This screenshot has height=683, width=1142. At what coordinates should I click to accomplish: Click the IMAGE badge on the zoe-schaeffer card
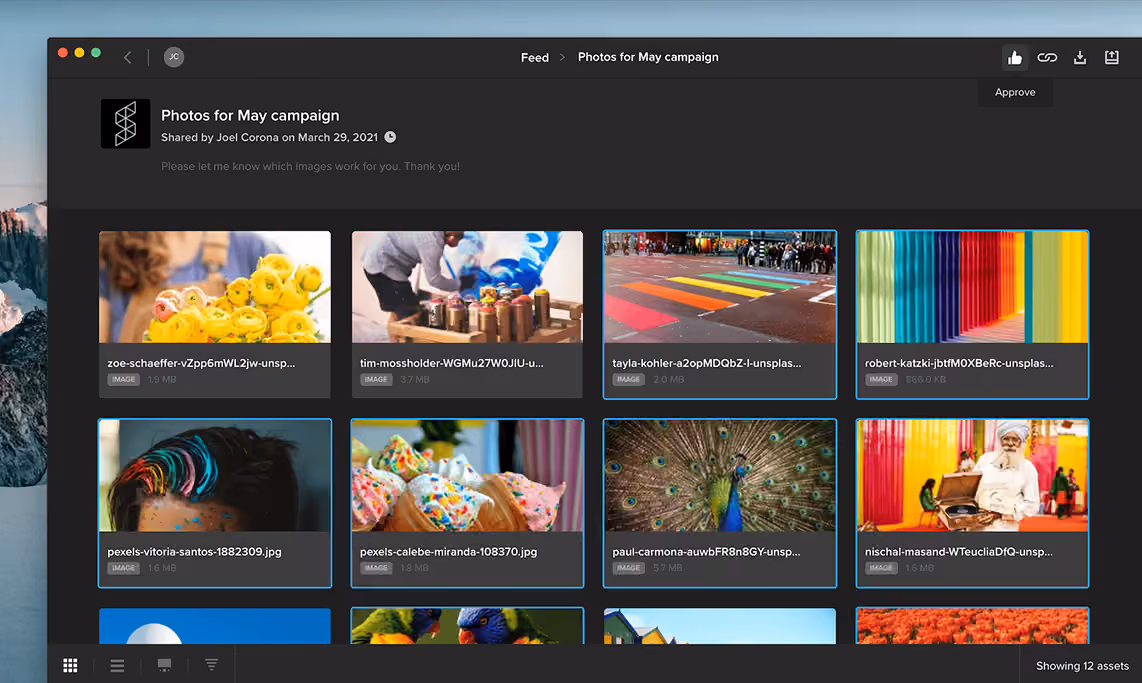[x=124, y=379]
